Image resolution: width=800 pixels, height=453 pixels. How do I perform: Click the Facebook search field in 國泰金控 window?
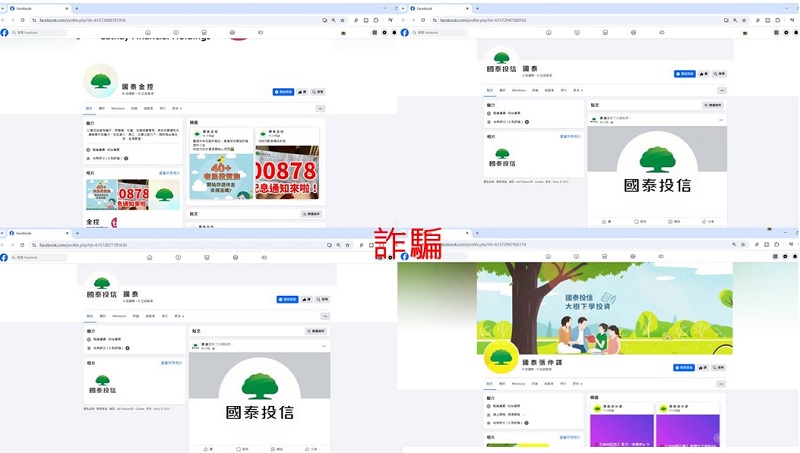(x=39, y=32)
